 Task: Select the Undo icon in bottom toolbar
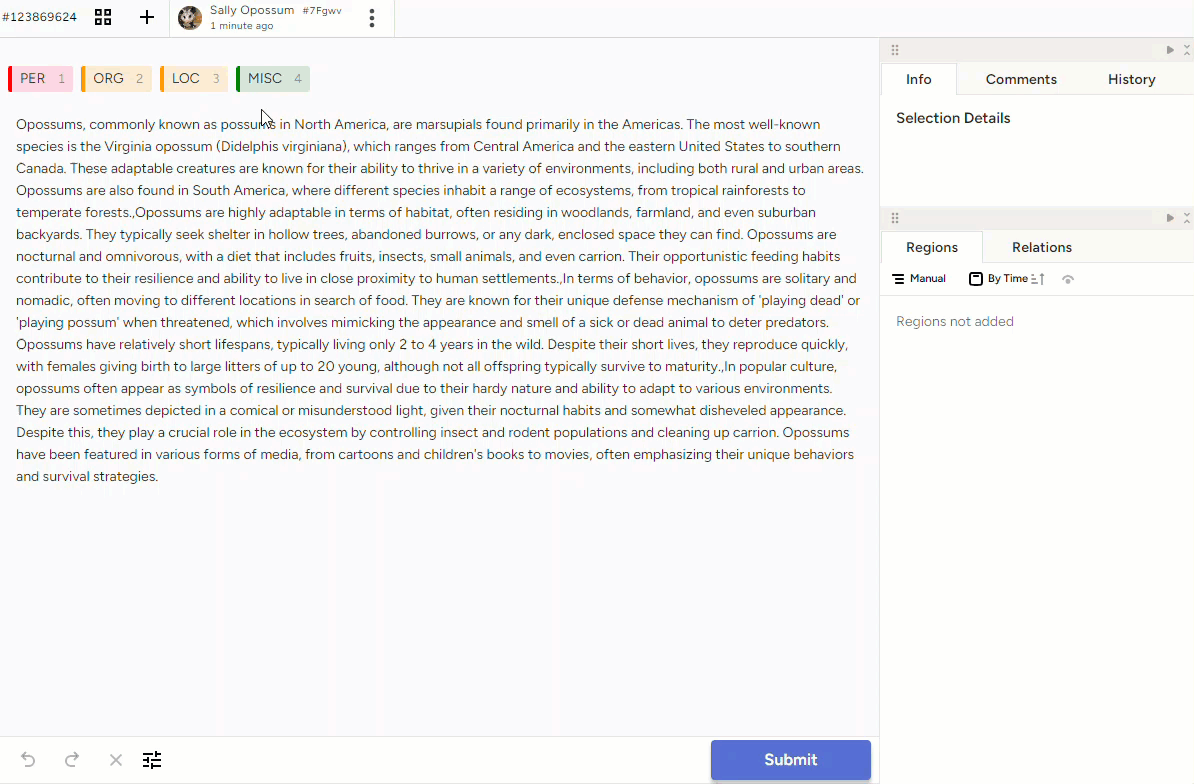click(27, 760)
